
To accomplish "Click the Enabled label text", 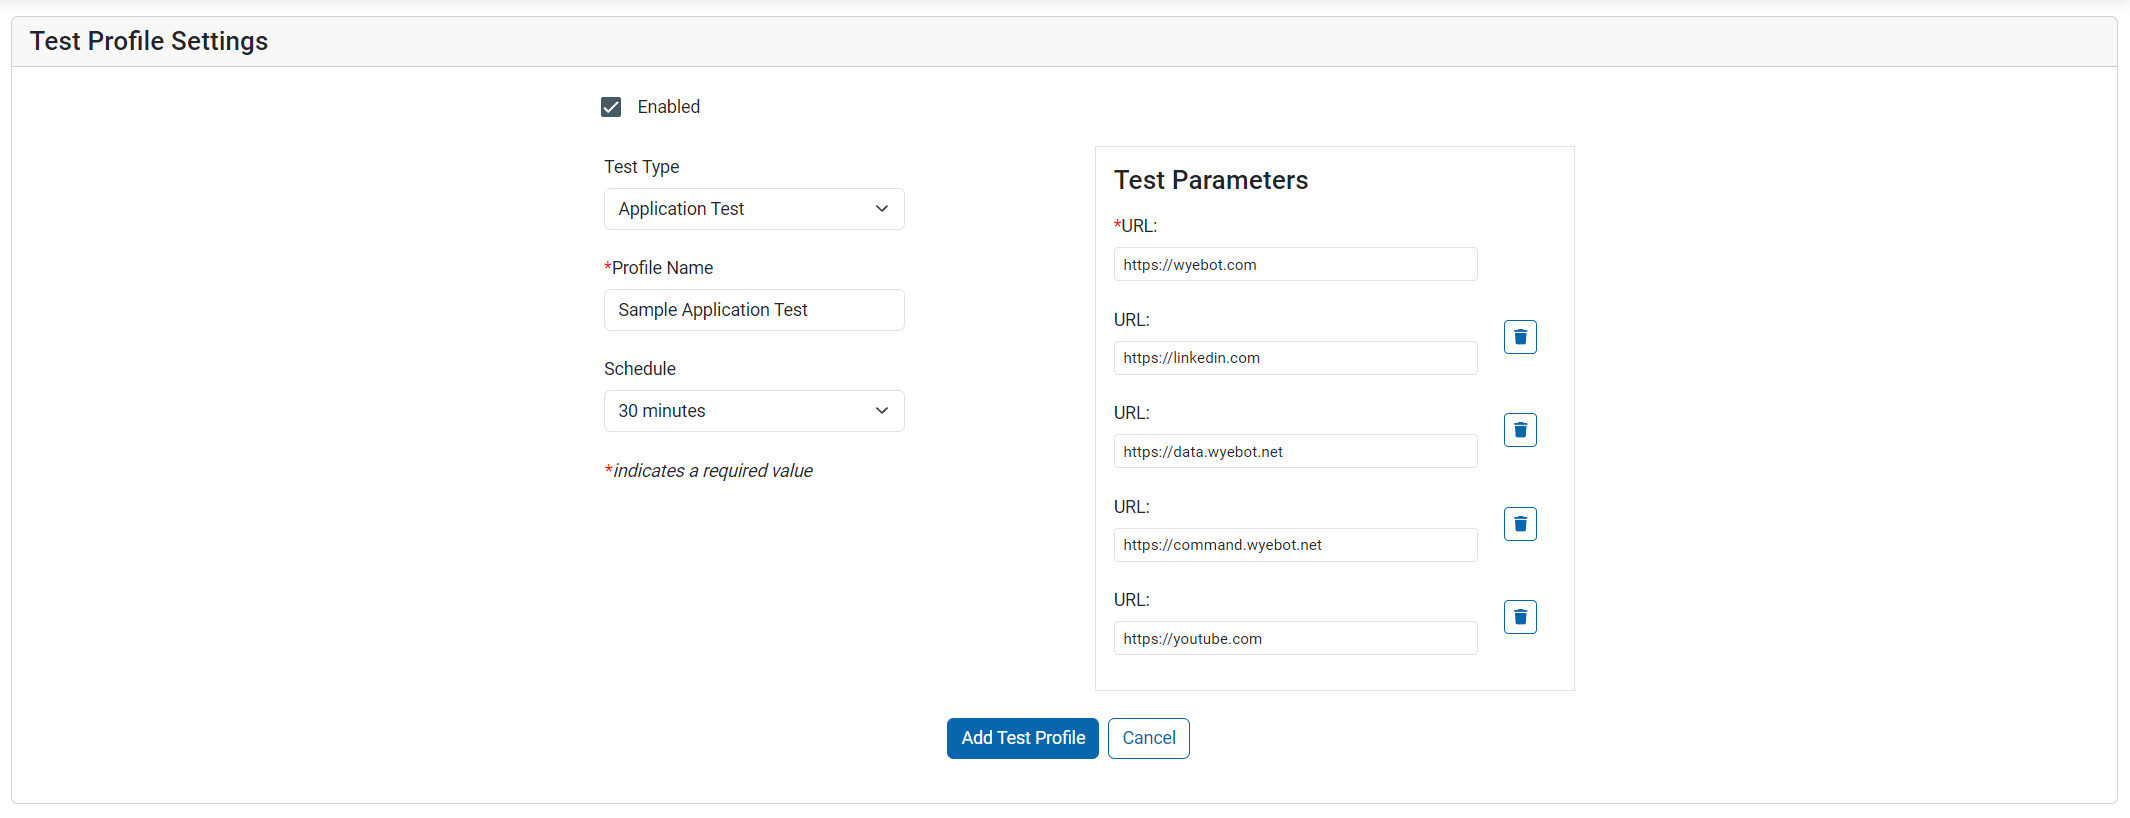I will 669,107.
